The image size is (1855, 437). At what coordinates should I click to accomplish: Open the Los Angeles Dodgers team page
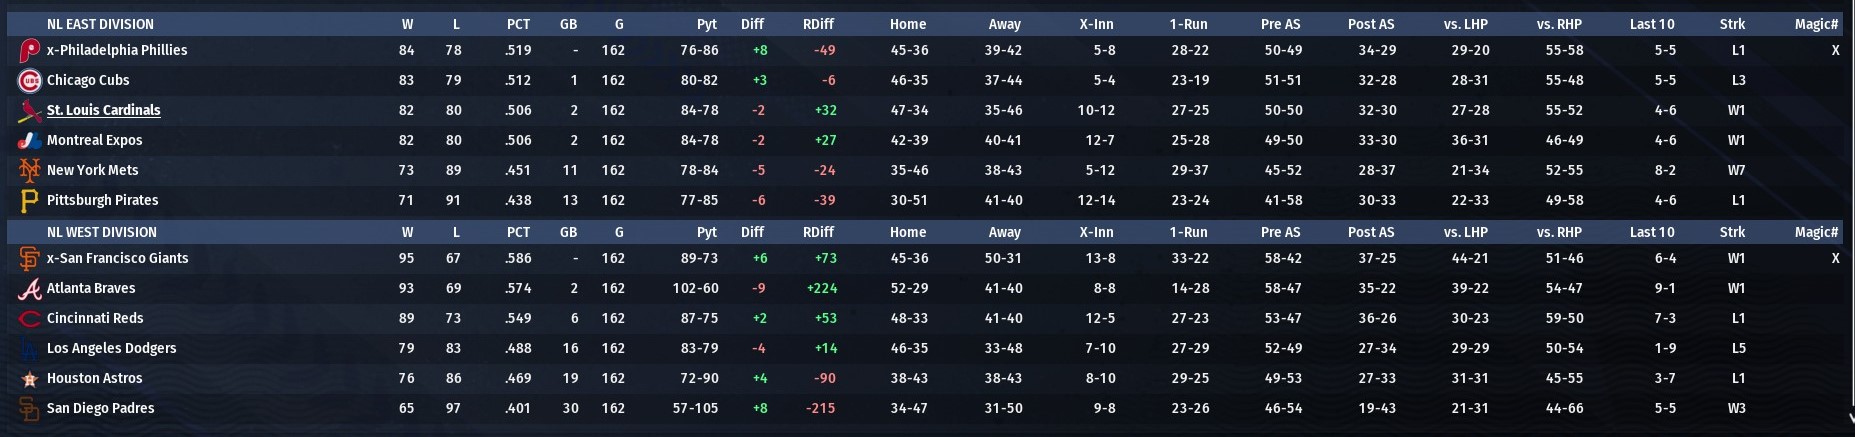pyautogui.click(x=111, y=349)
